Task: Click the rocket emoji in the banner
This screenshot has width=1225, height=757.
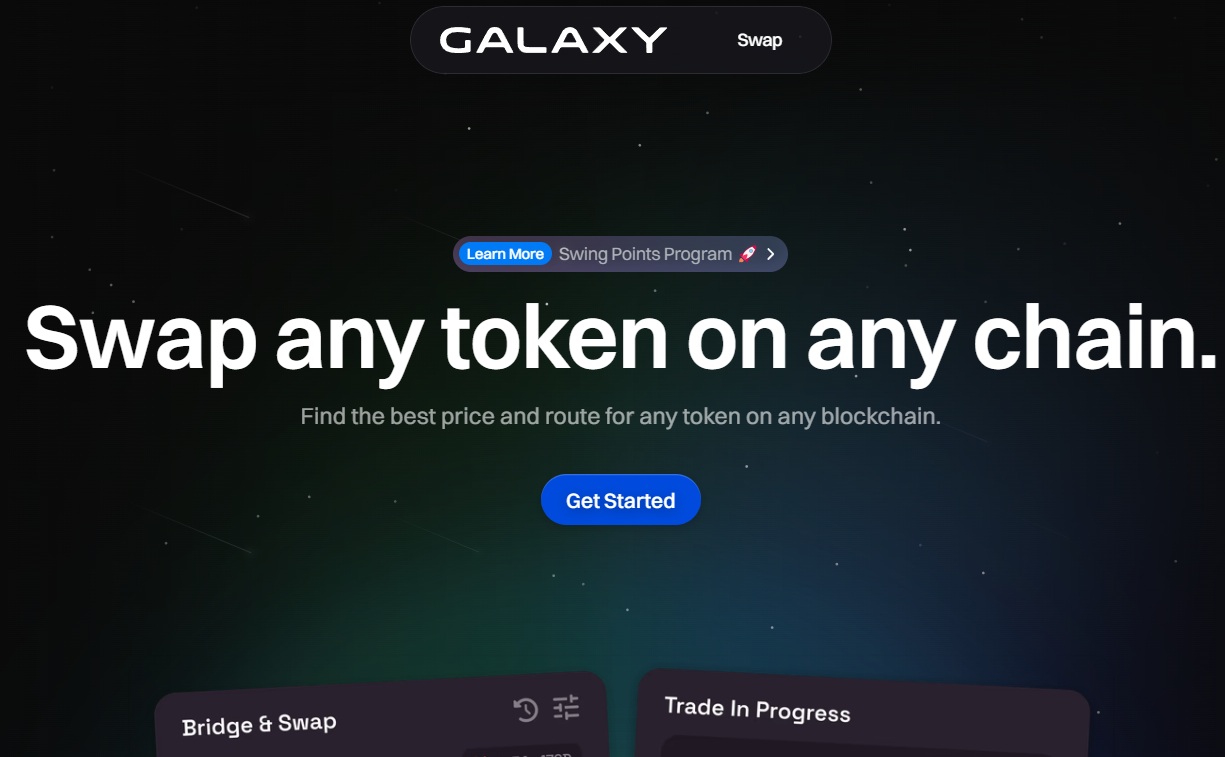Action: pos(747,254)
